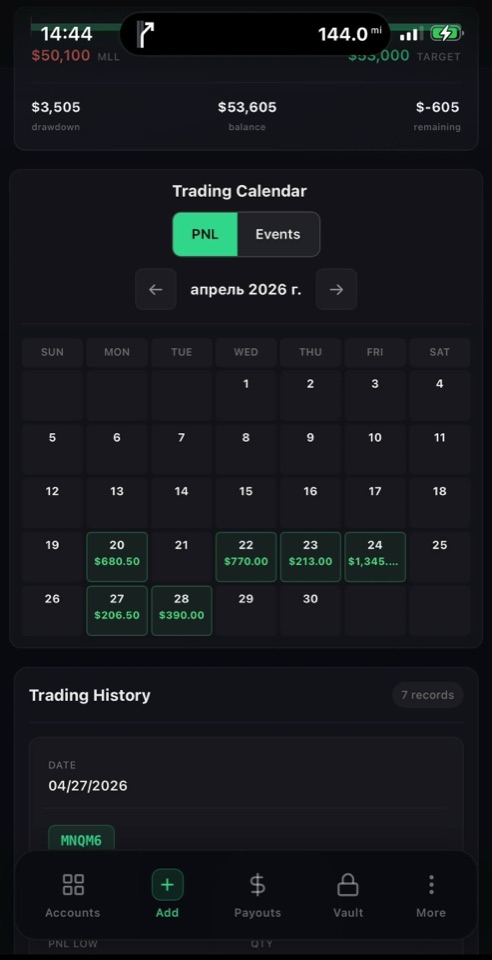
Task: Select April 28 with $390.00 profit
Action: (182, 610)
